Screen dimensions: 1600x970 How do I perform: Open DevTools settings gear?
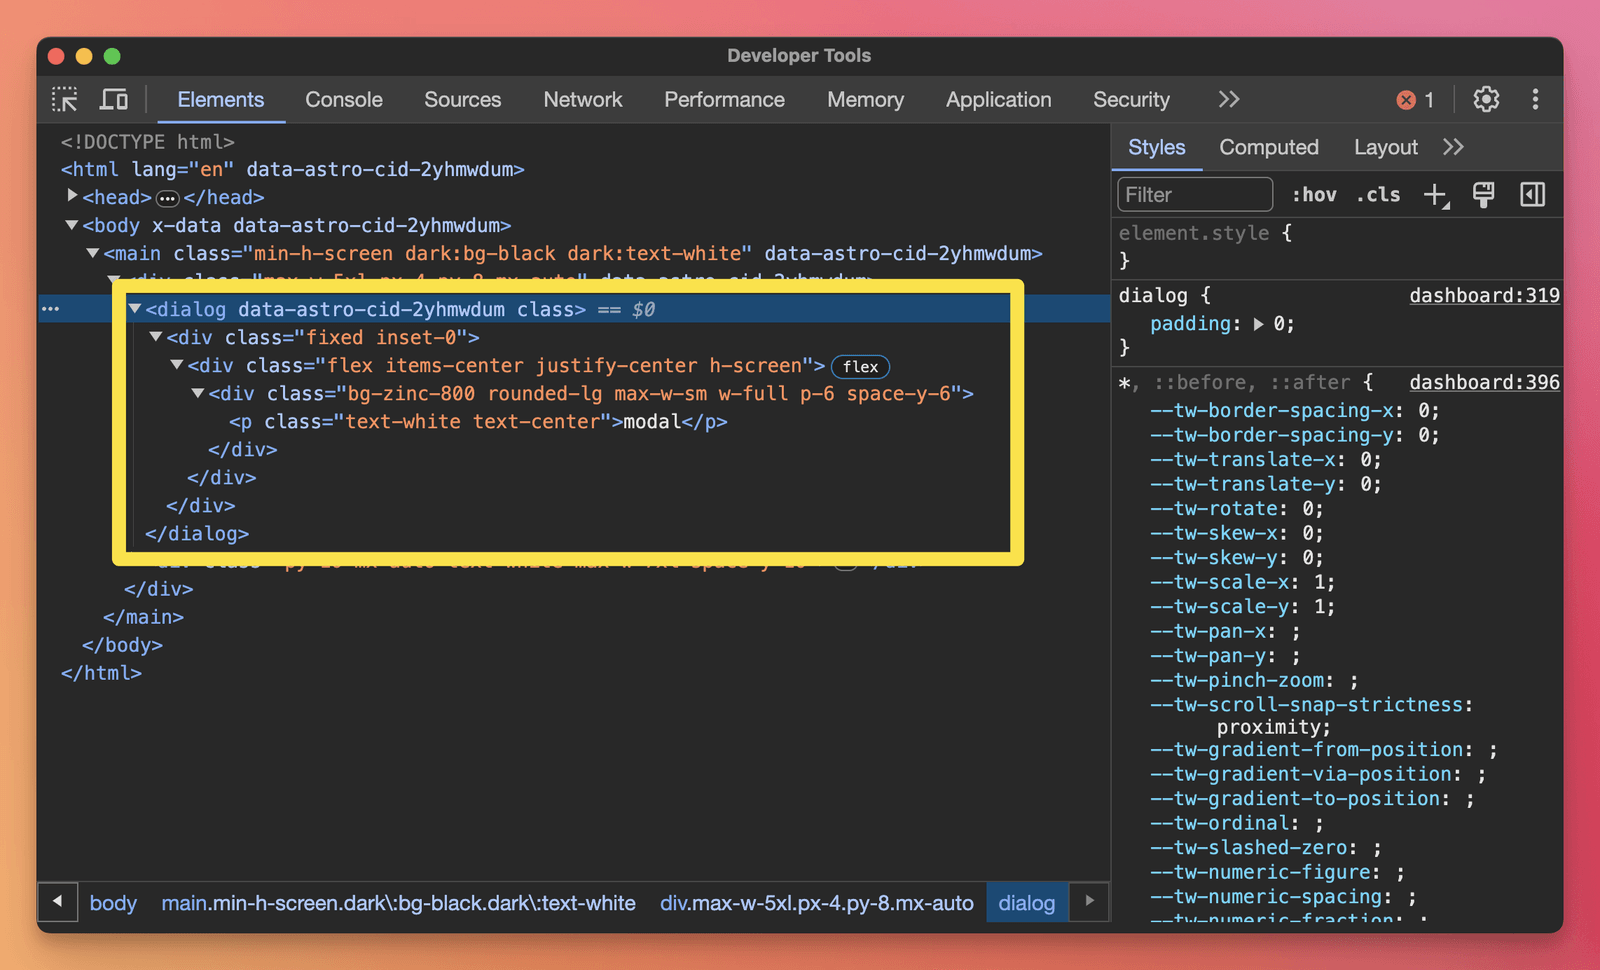point(1486,99)
